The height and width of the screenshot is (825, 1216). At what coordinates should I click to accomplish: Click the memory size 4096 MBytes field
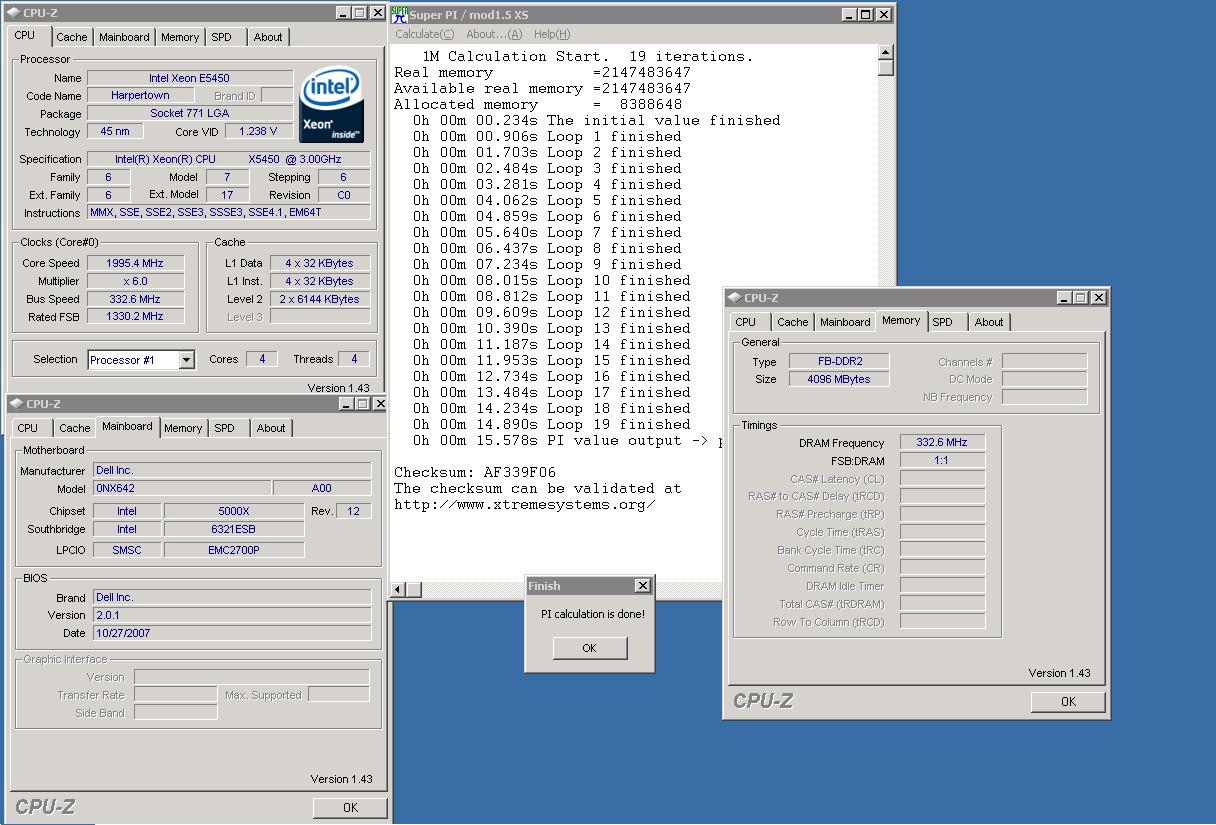click(839, 380)
